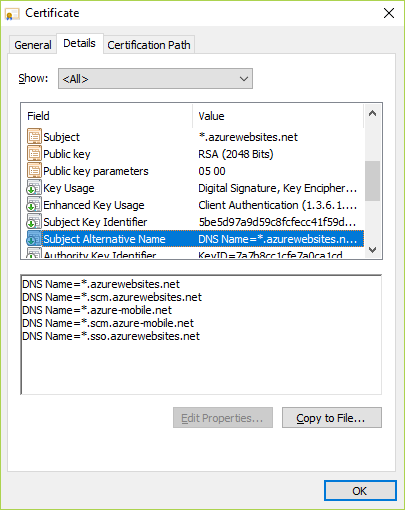The height and width of the screenshot is (510, 405).
Task: Click the 05 00 value
Action: coord(212,171)
